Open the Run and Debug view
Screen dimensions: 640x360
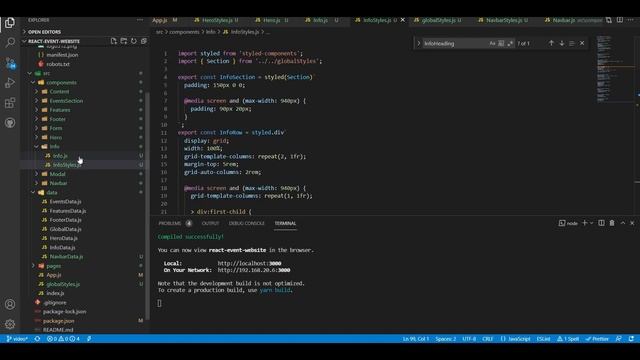pyautogui.click(x=10, y=83)
